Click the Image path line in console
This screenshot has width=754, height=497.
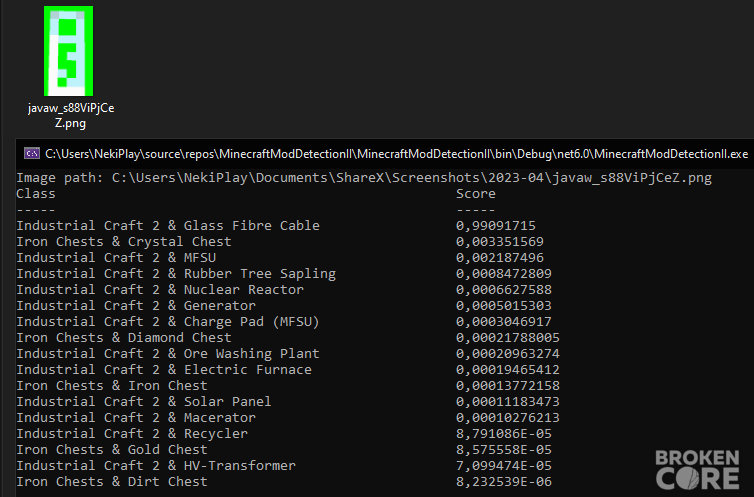pos(364,178)
